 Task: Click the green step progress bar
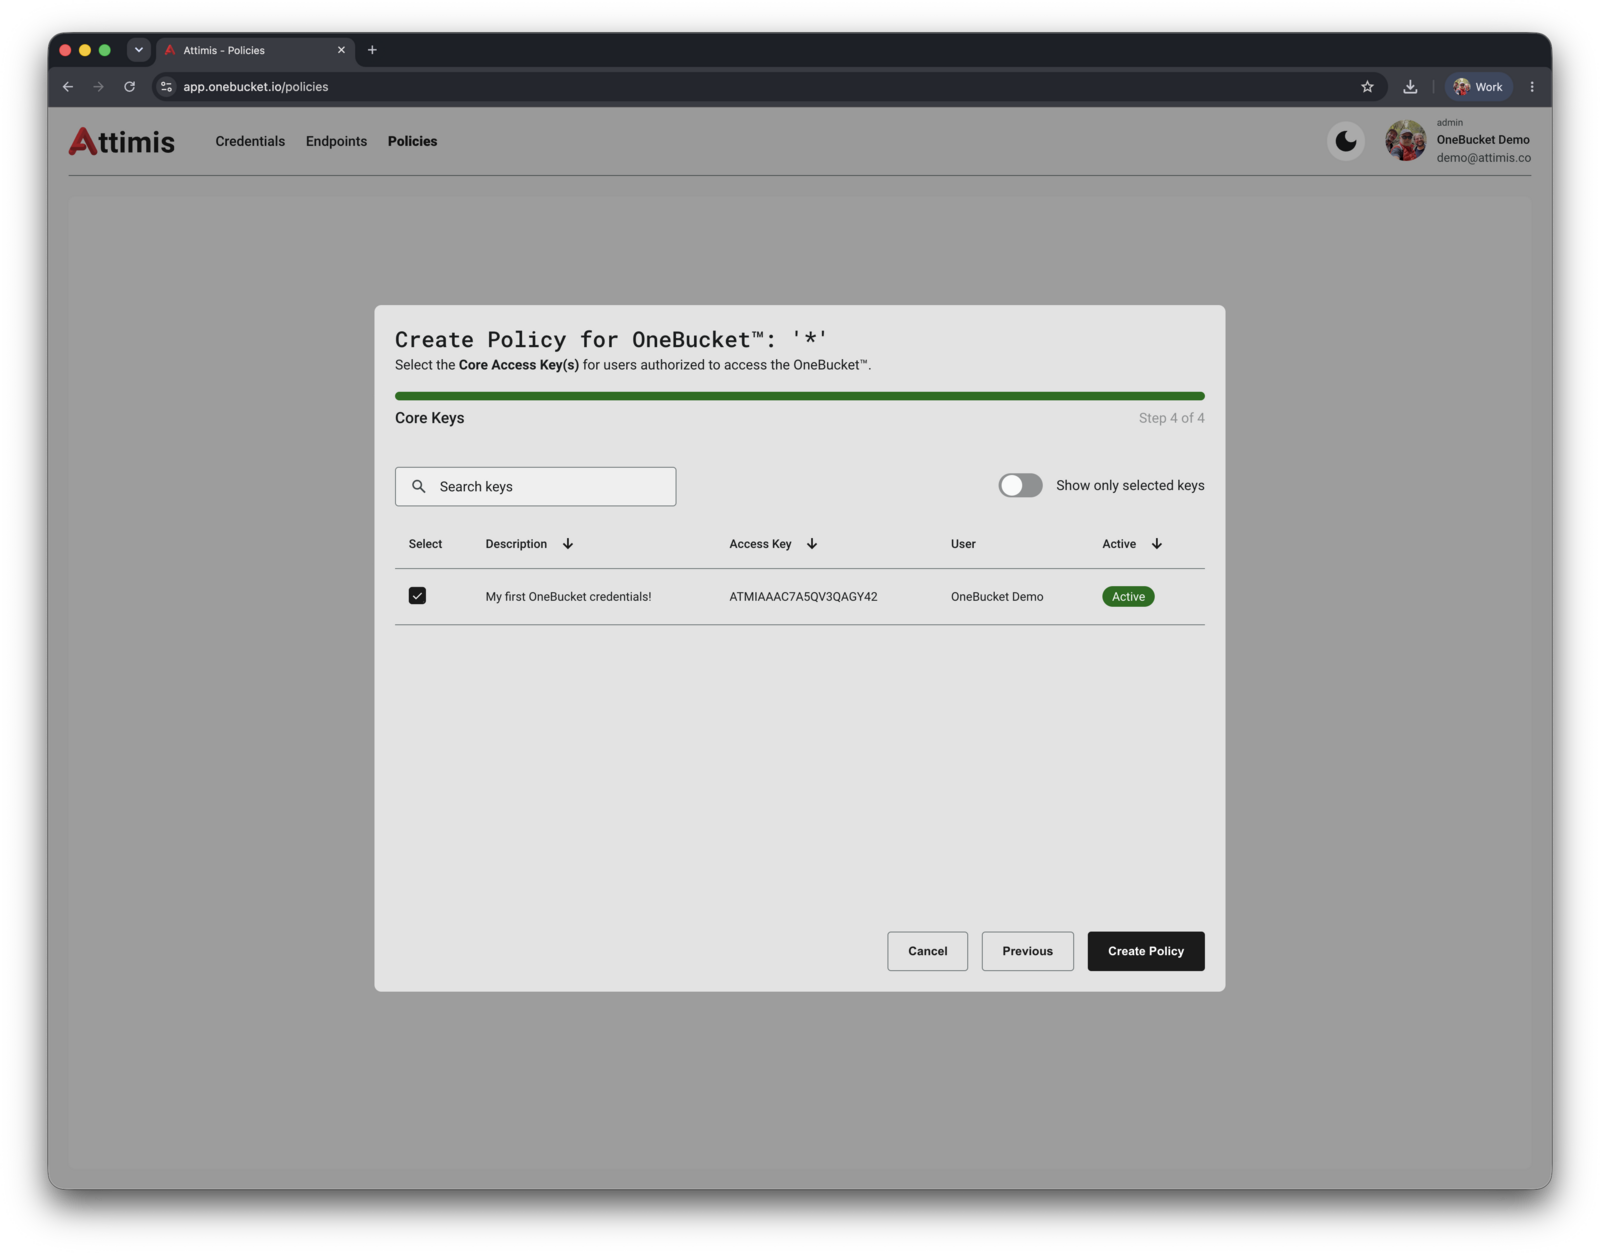click(x=799, y=396)
